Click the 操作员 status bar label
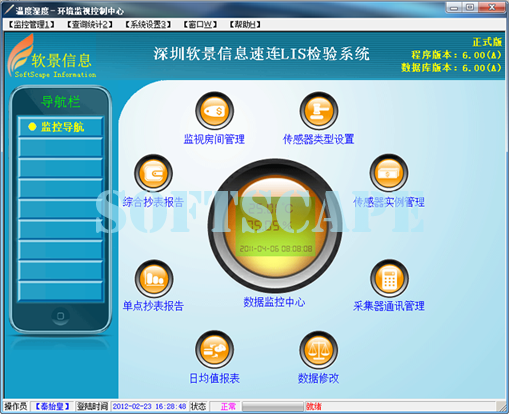Viewport: 509px width, 414px height. 16,406
